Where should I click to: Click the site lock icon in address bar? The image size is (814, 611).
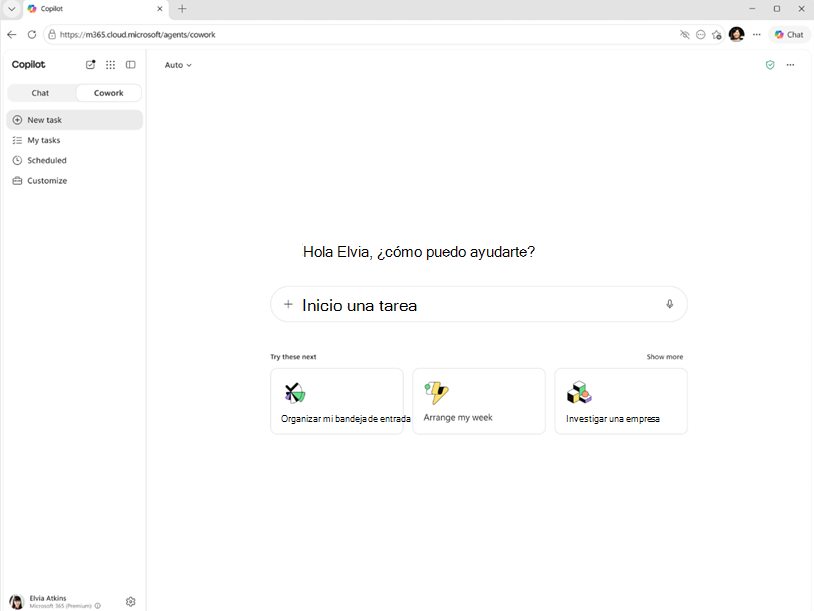click(x=52, y=34)
